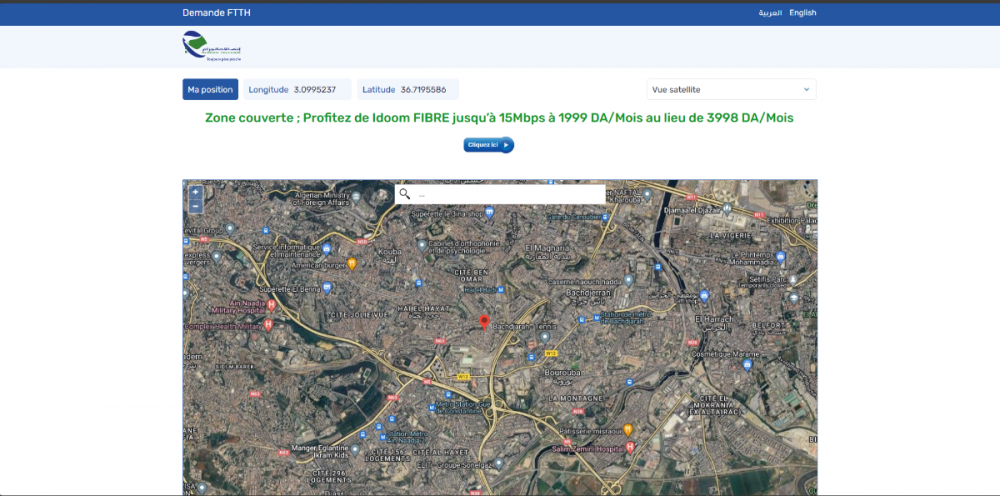Screen dimensions: 1000x496
Task: Zoom out with the map minus button
Action: click(x=195, y=205)
